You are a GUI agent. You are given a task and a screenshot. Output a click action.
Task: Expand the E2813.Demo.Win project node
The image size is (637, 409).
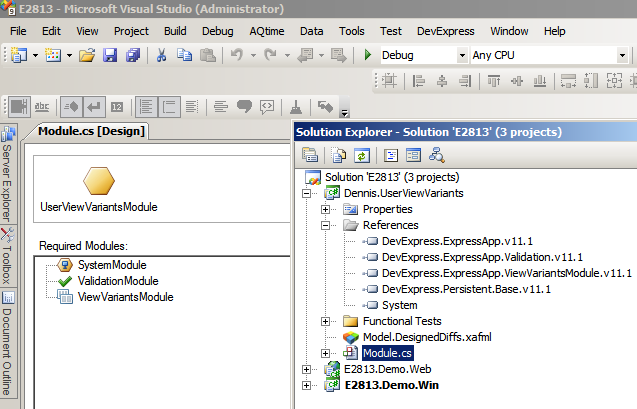(x=306, y=385)
